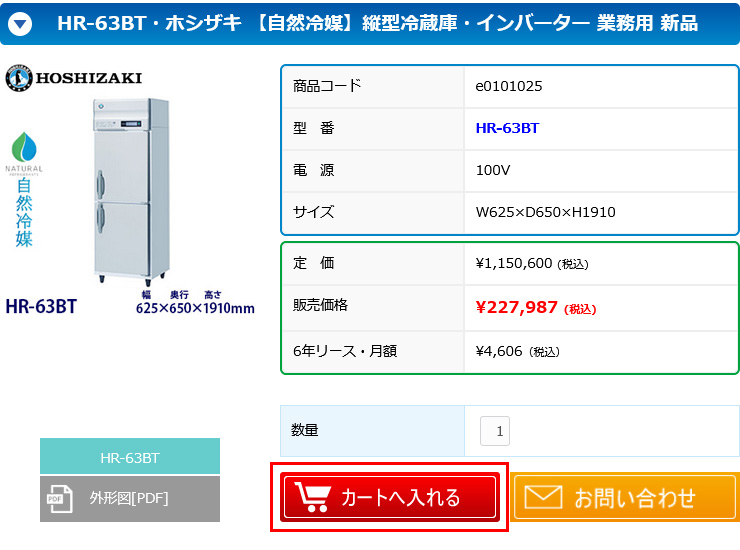
Task: Click the quantity input field
Action: point(495,431)
